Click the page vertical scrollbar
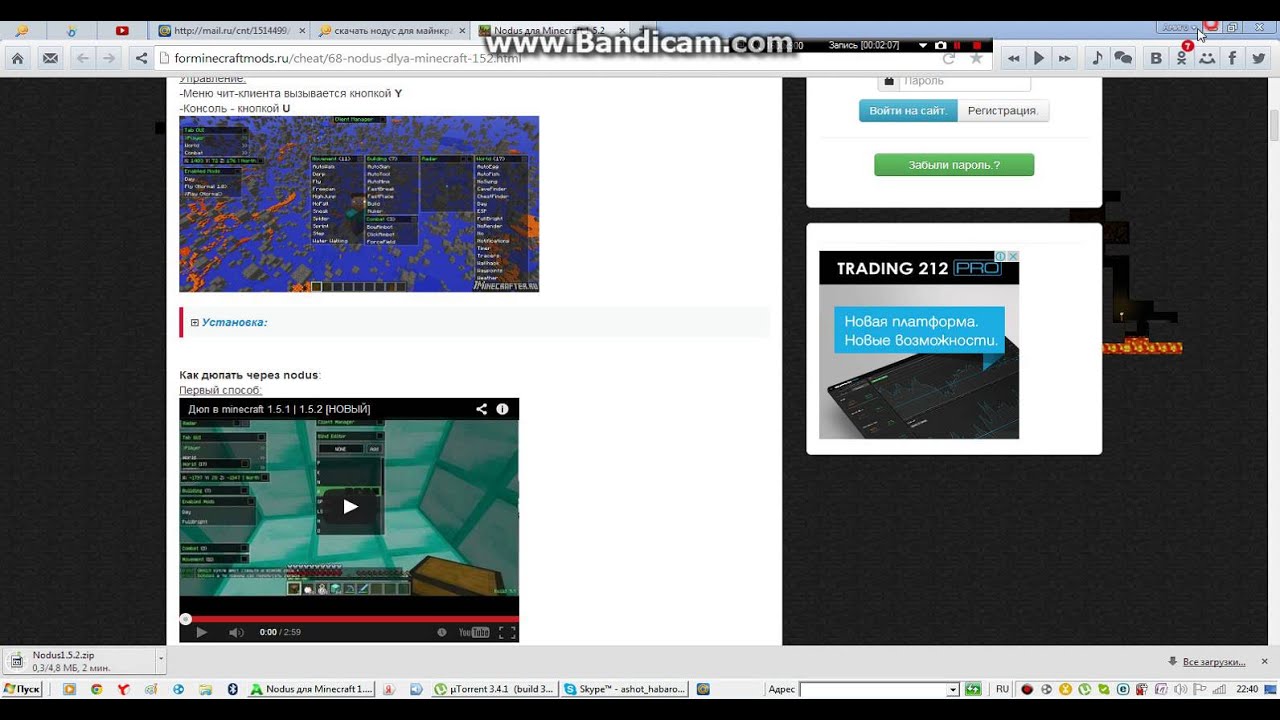Screen dimensions: 1280x720 tap(1274, 362)
